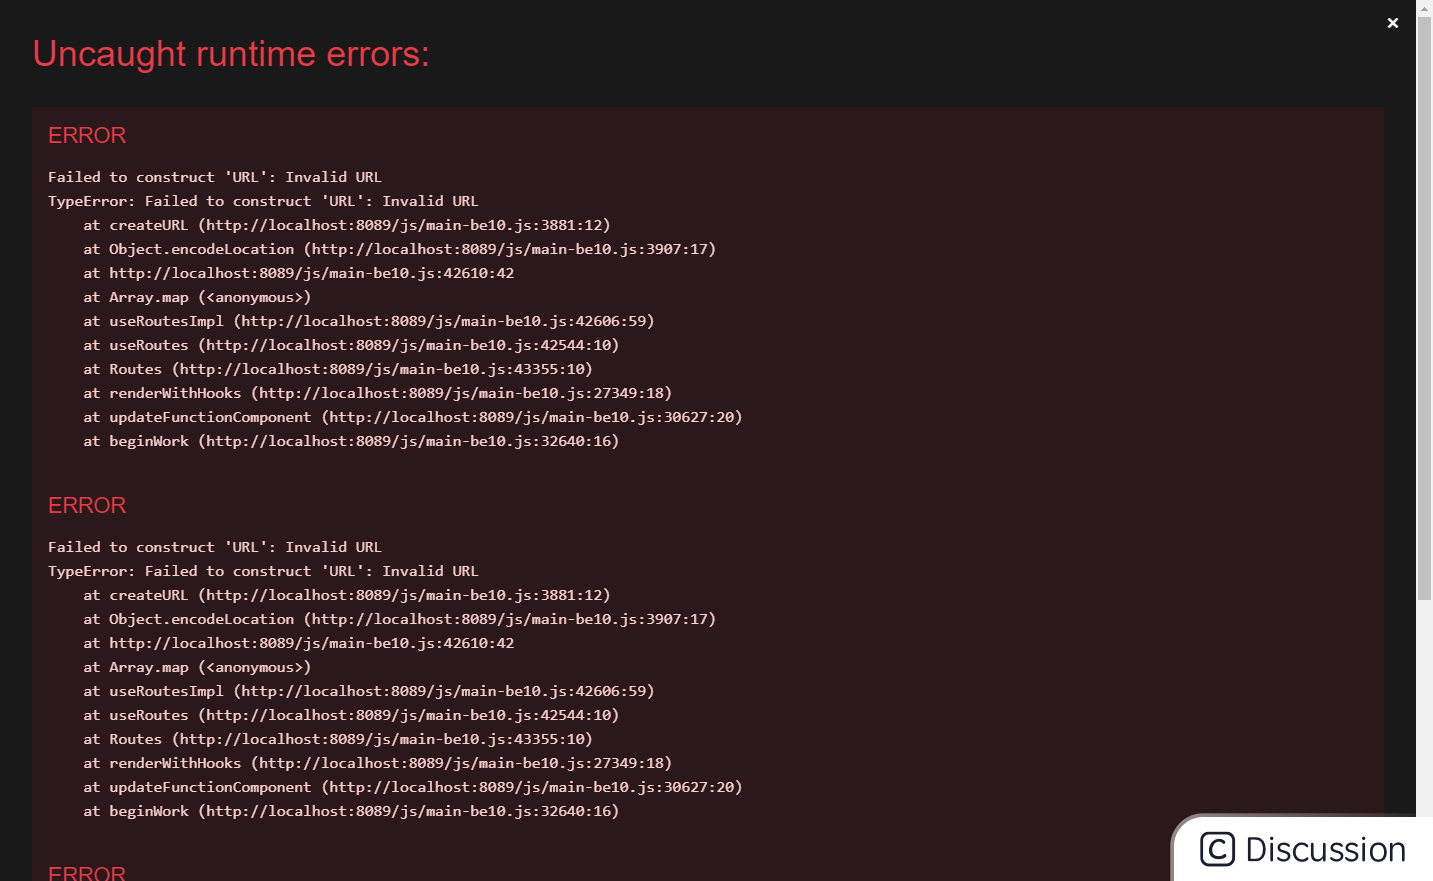Select the Array.map anonymous stack line
The image size is (1433, 881).
tap(196, 297)
